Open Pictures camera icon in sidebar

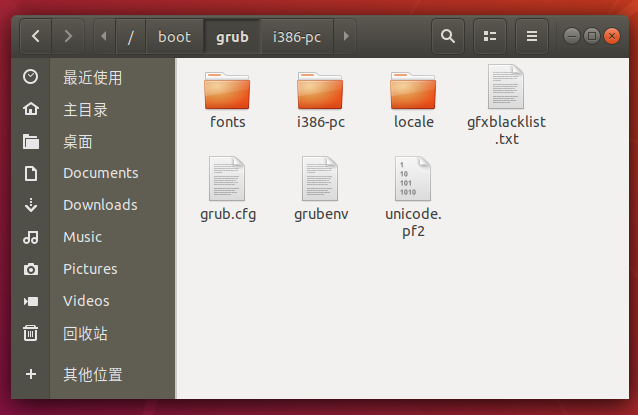point(31,269)
